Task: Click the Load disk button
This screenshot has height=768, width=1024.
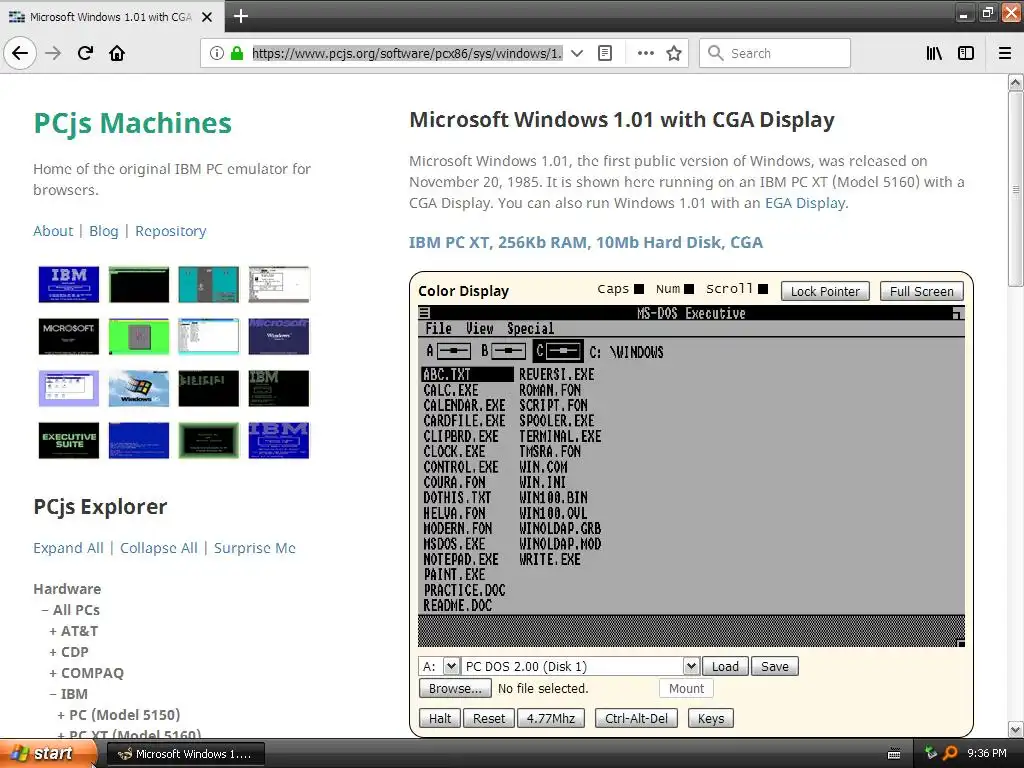Action: pos(726,666)
